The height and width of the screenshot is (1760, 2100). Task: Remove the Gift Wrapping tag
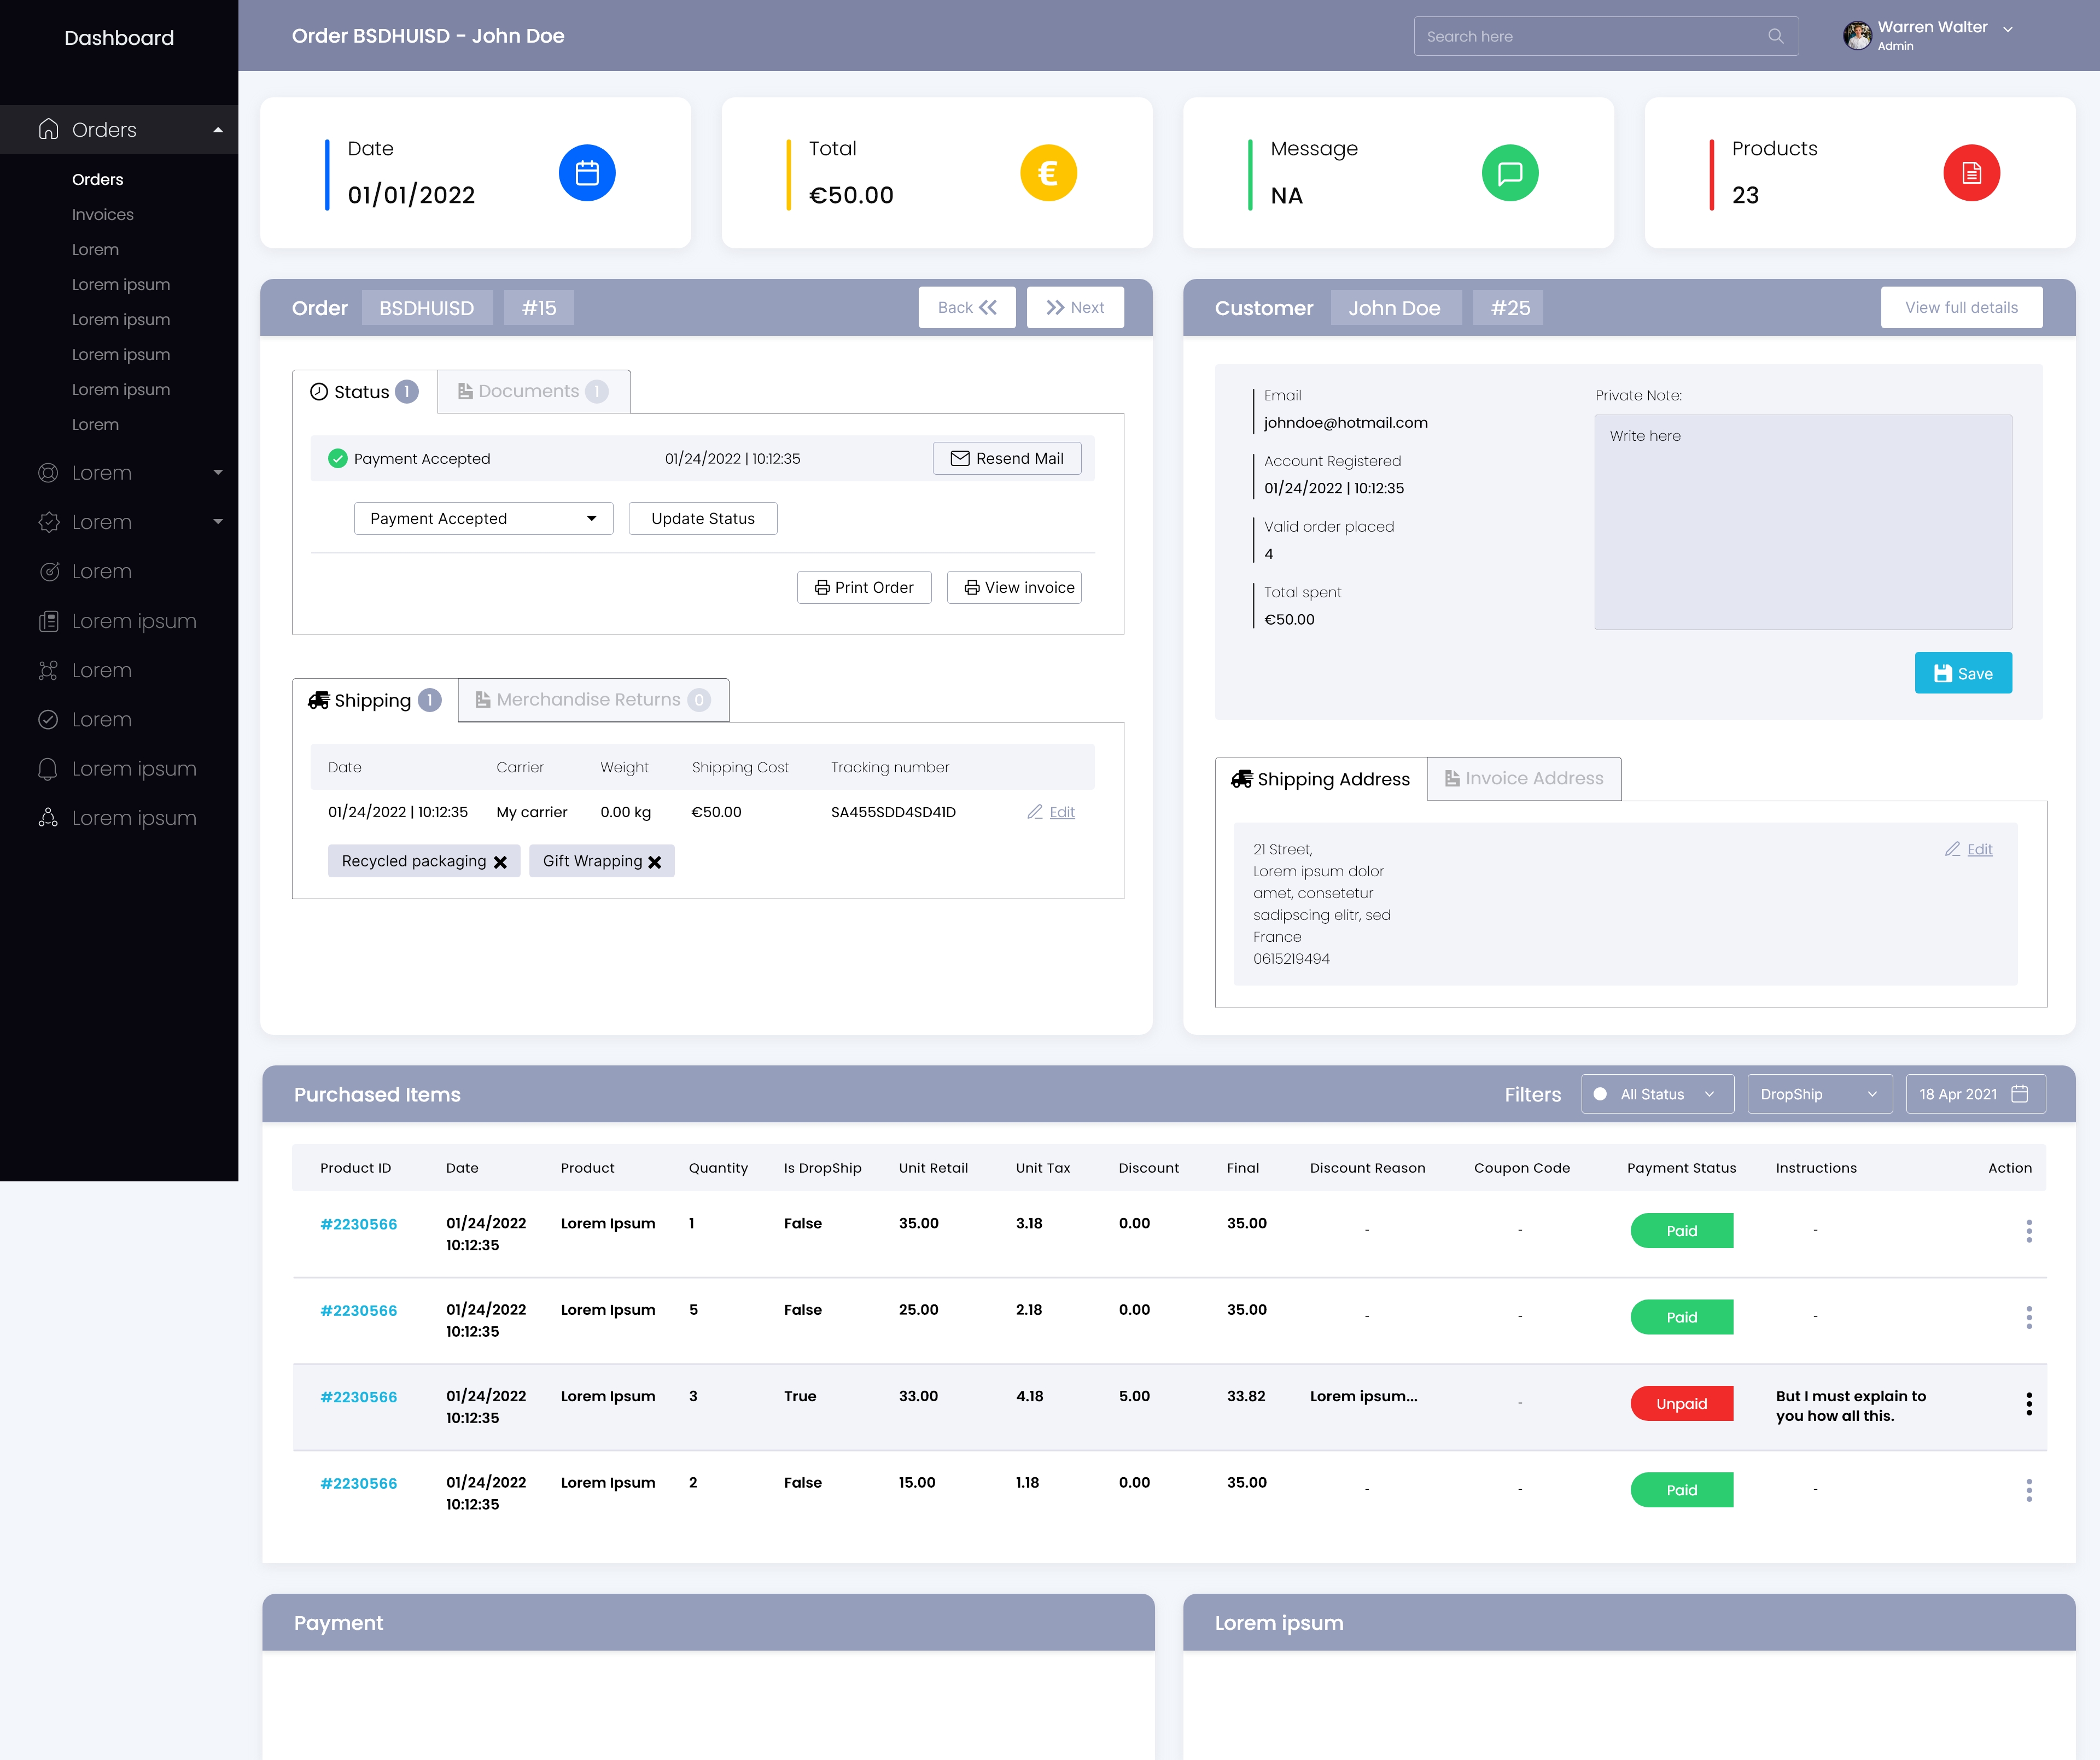click(655, 862)
